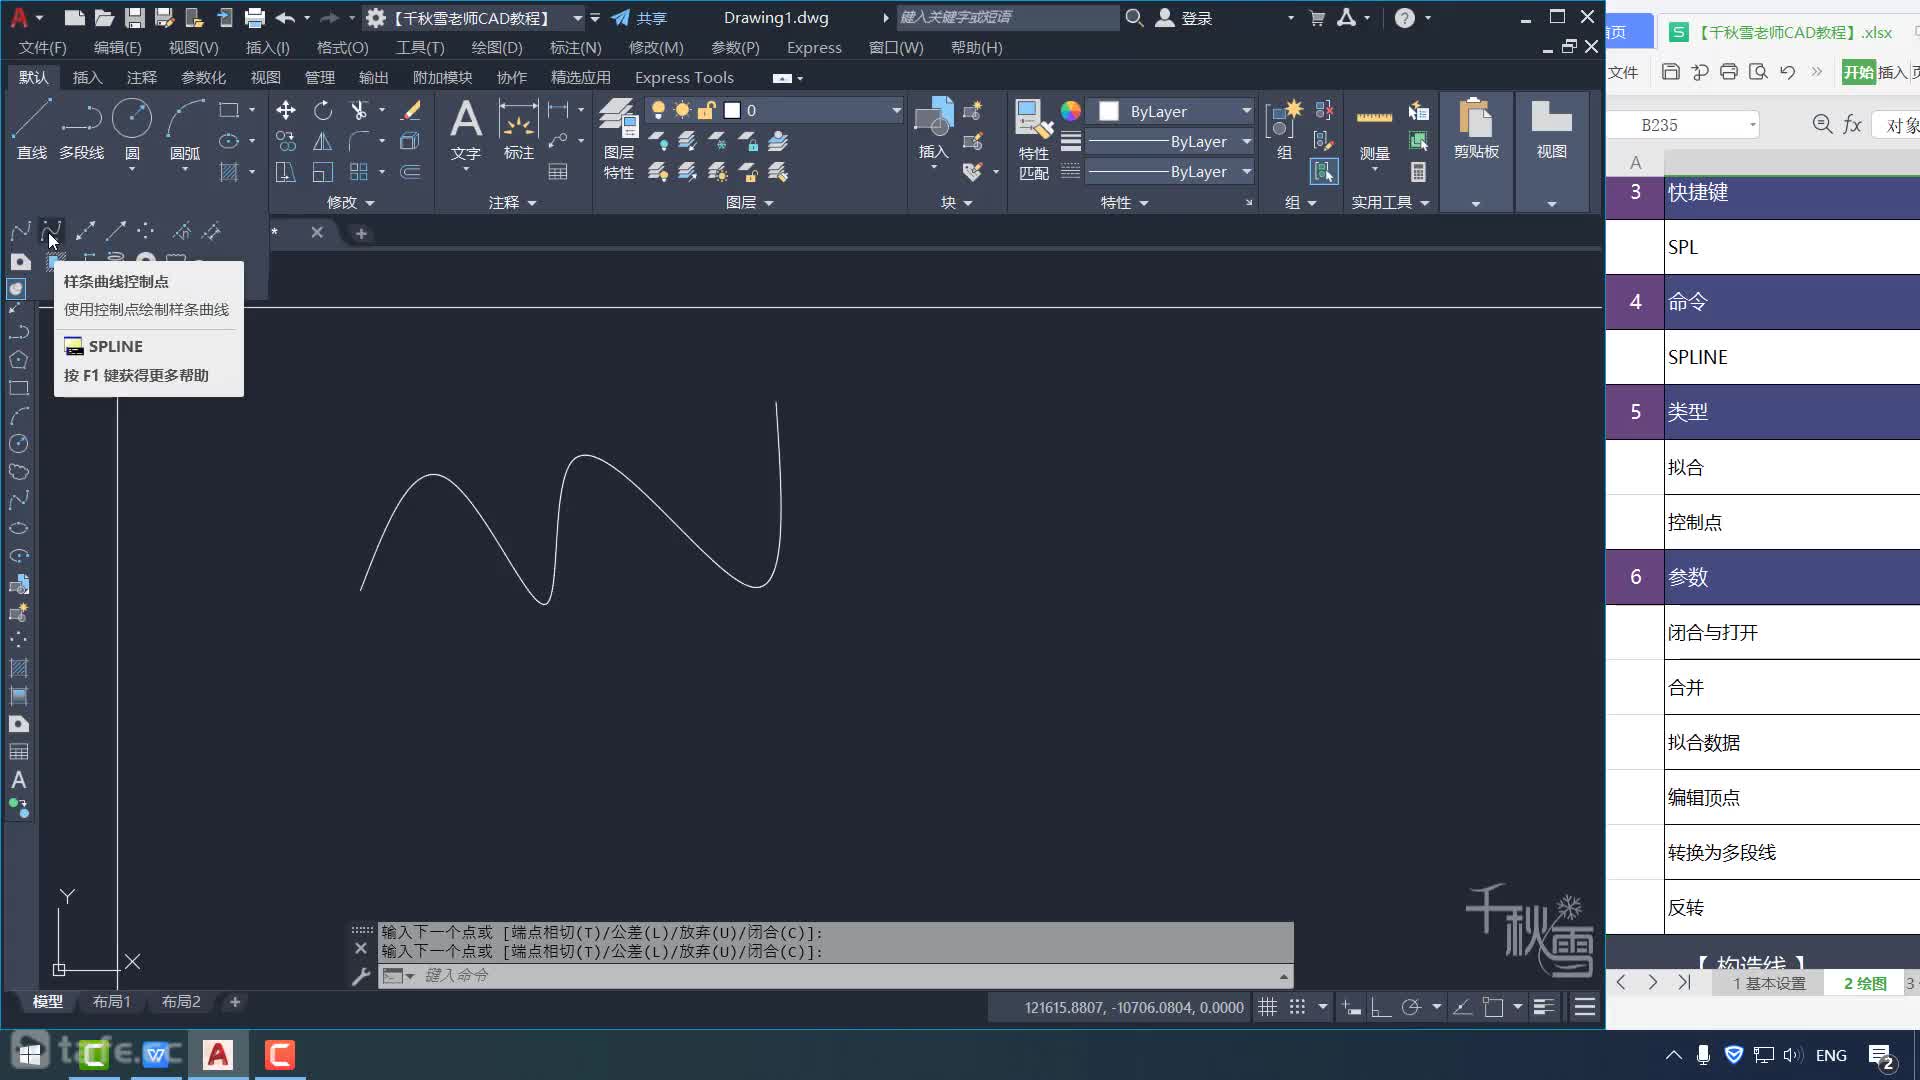Open AutoCAD from Windows taskbar
Image resolution: width=1920 pixels, height=1080 pixels.
pos(218,1054)
